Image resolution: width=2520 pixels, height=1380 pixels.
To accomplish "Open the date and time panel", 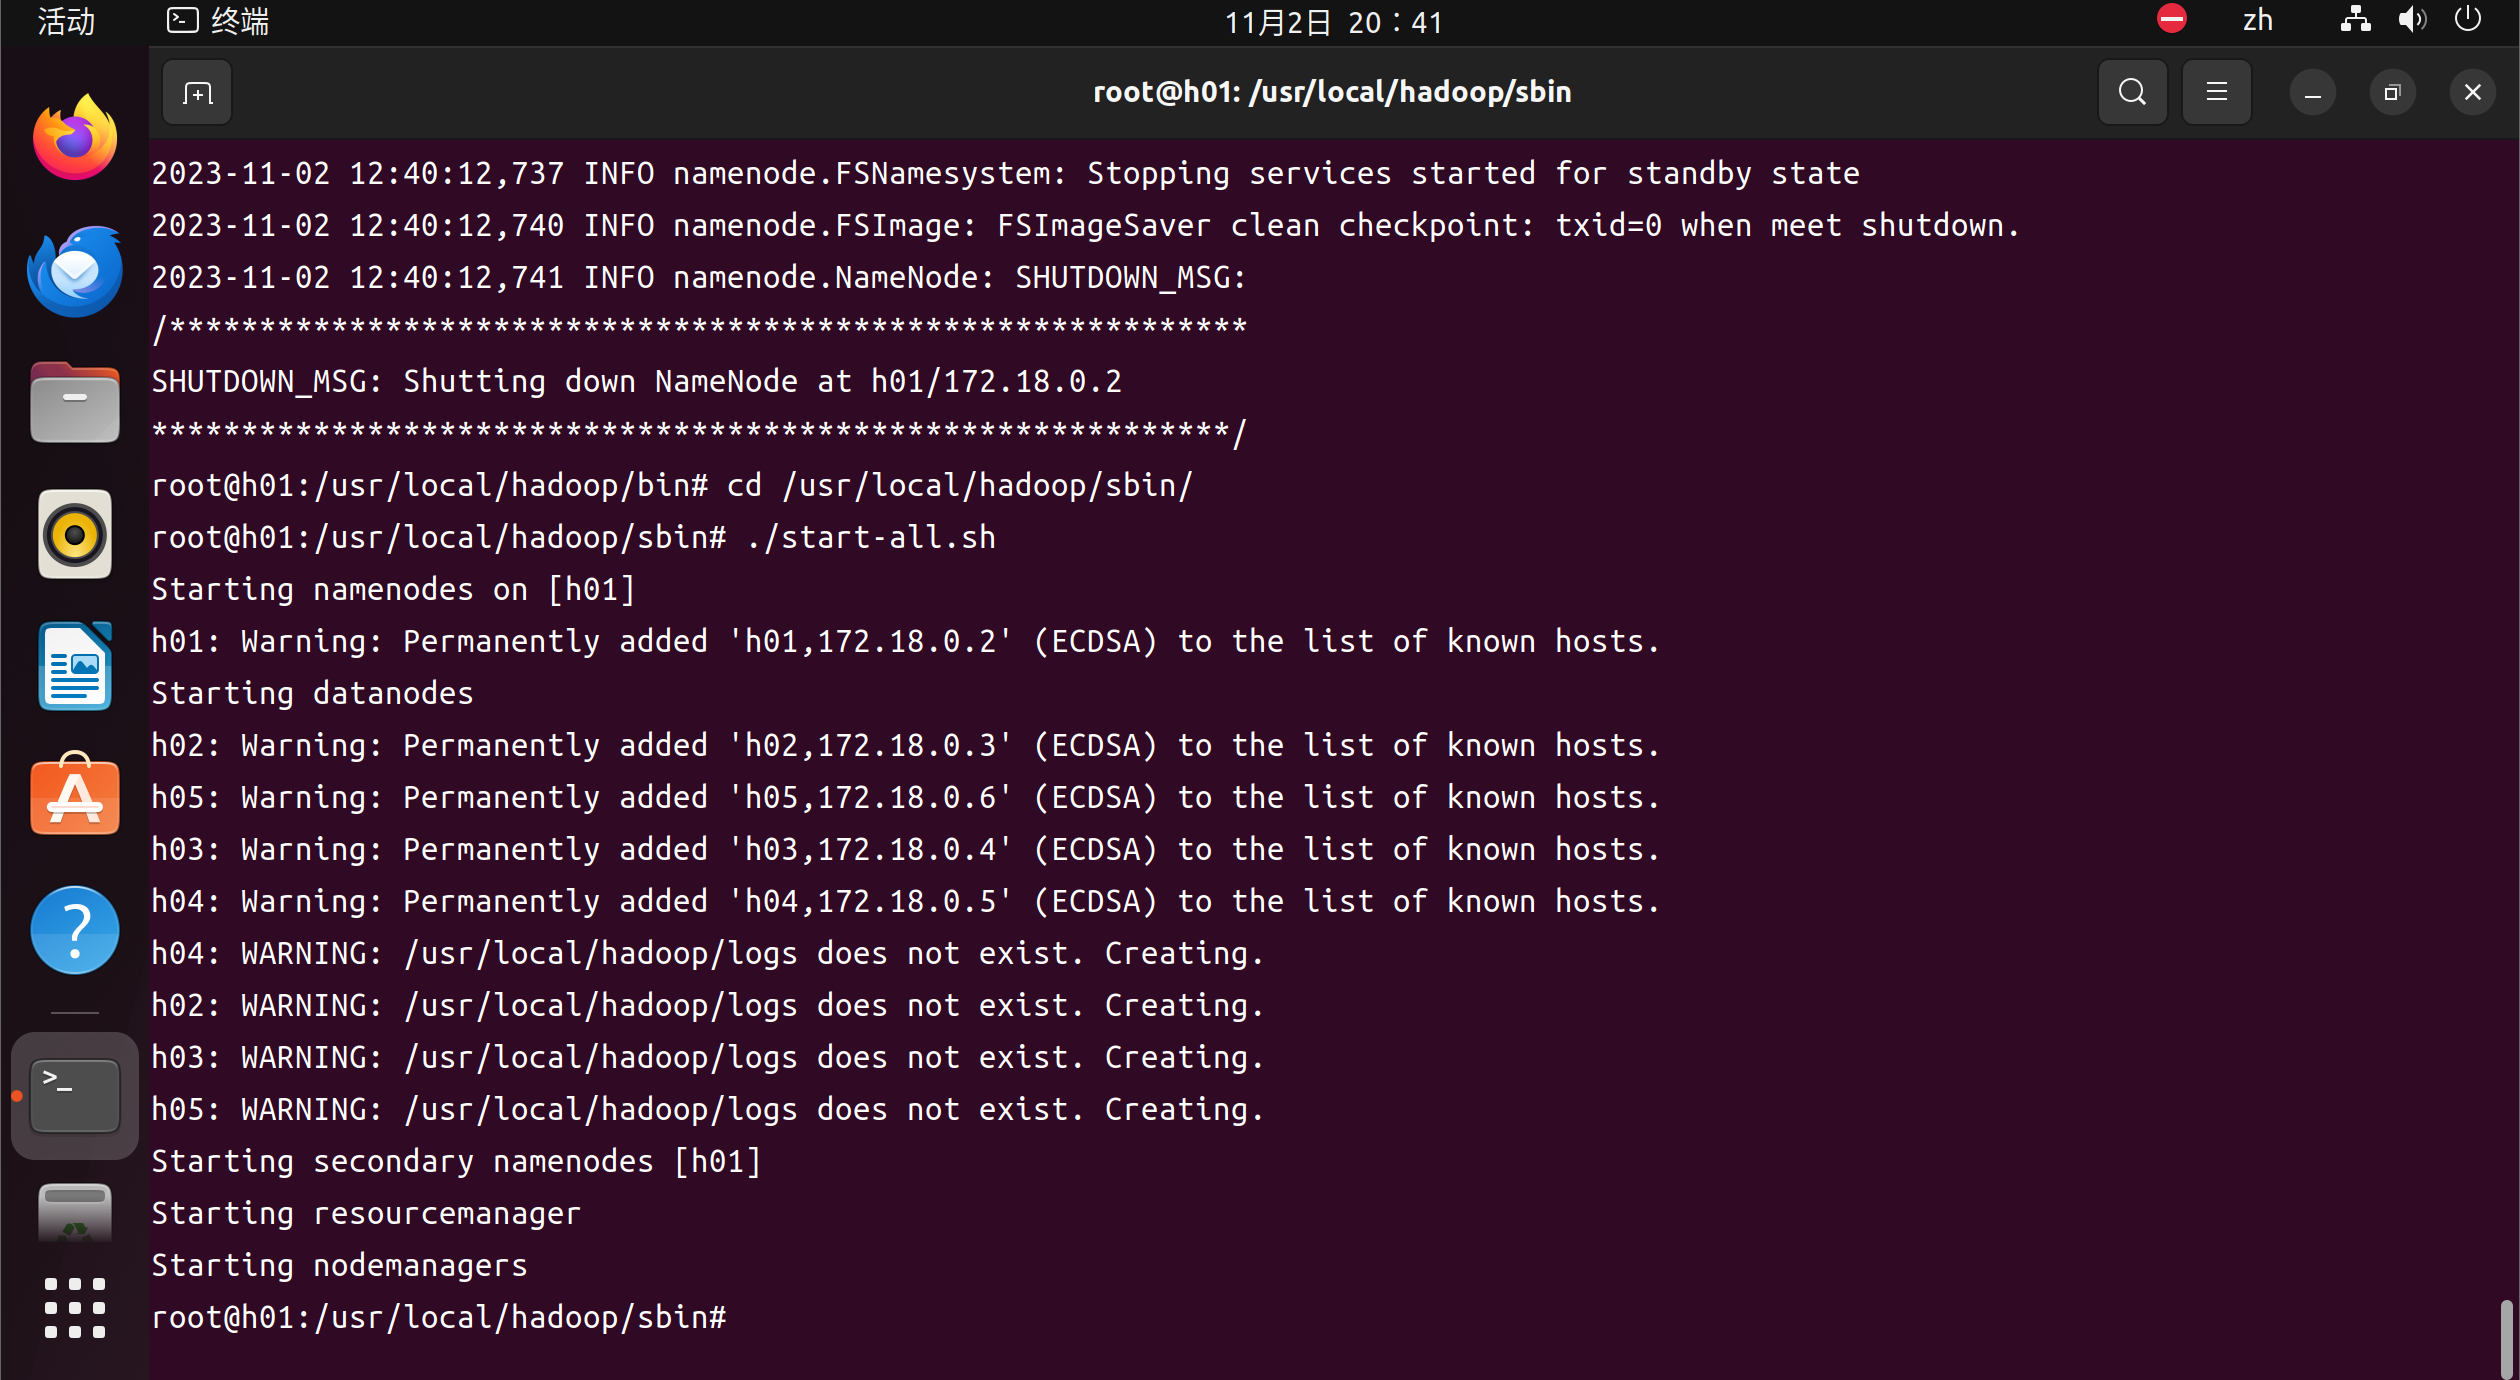I will pos(1333,22).
